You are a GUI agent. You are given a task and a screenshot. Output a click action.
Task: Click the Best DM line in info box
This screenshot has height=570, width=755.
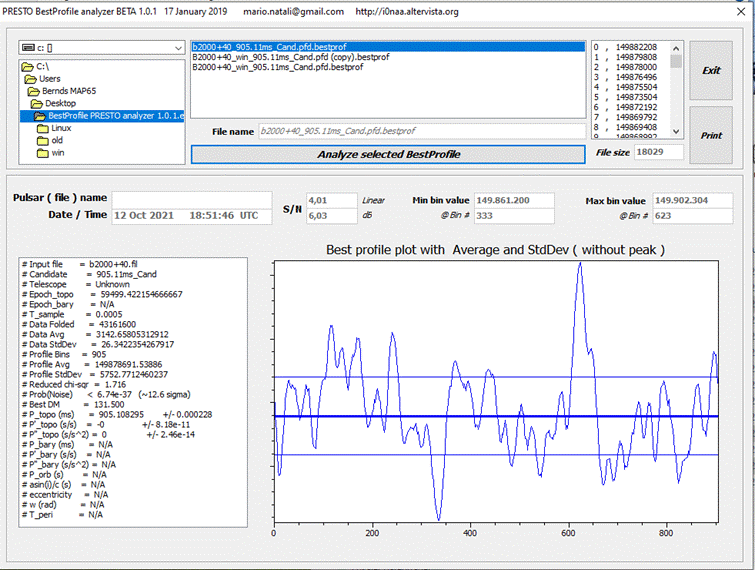tap(73, 404)
